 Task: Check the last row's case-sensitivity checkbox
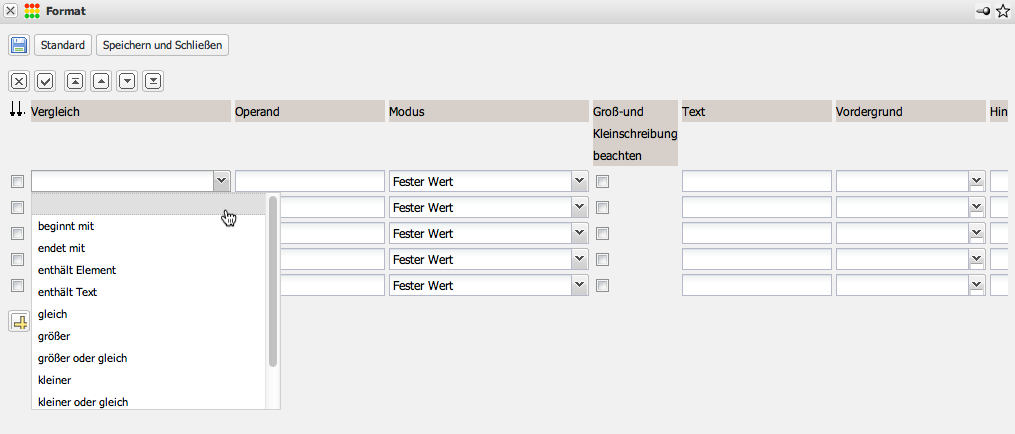click(x=603, y=286)
